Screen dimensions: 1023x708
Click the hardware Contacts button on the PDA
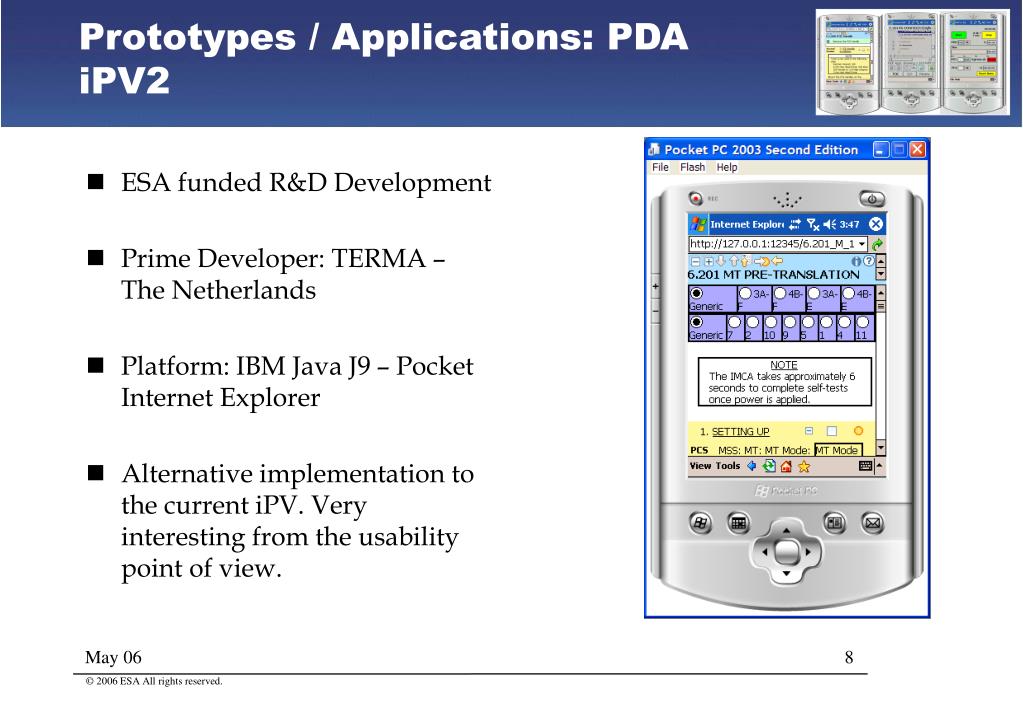point(834,523)
